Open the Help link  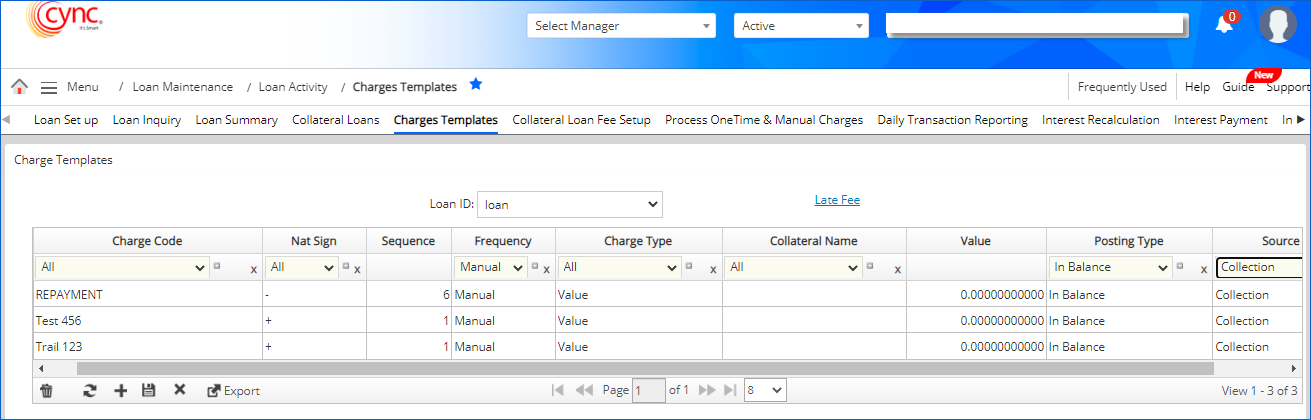coord(1197,87)
